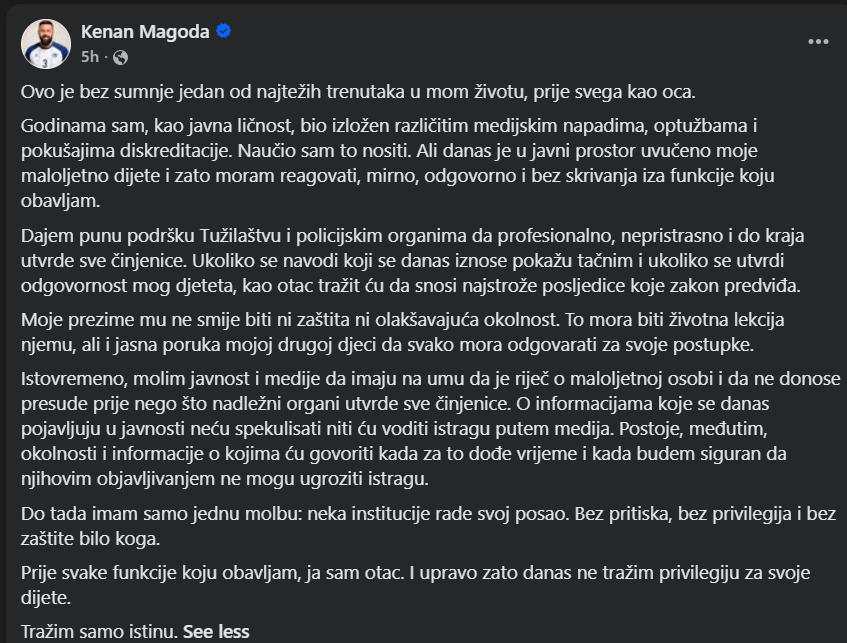
Task: Click the opening line starting 'Ovo je bez sumnje'
Action: coord(358,92)
